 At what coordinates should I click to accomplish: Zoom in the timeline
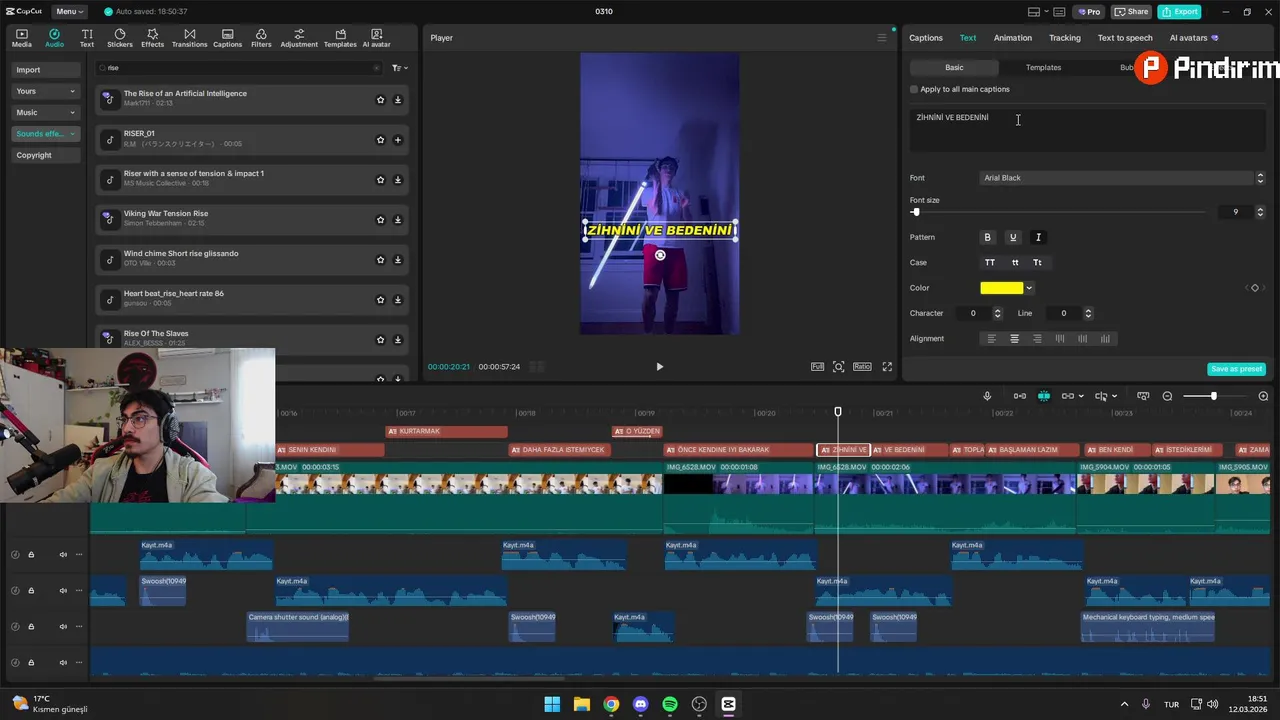point(1263,396)
